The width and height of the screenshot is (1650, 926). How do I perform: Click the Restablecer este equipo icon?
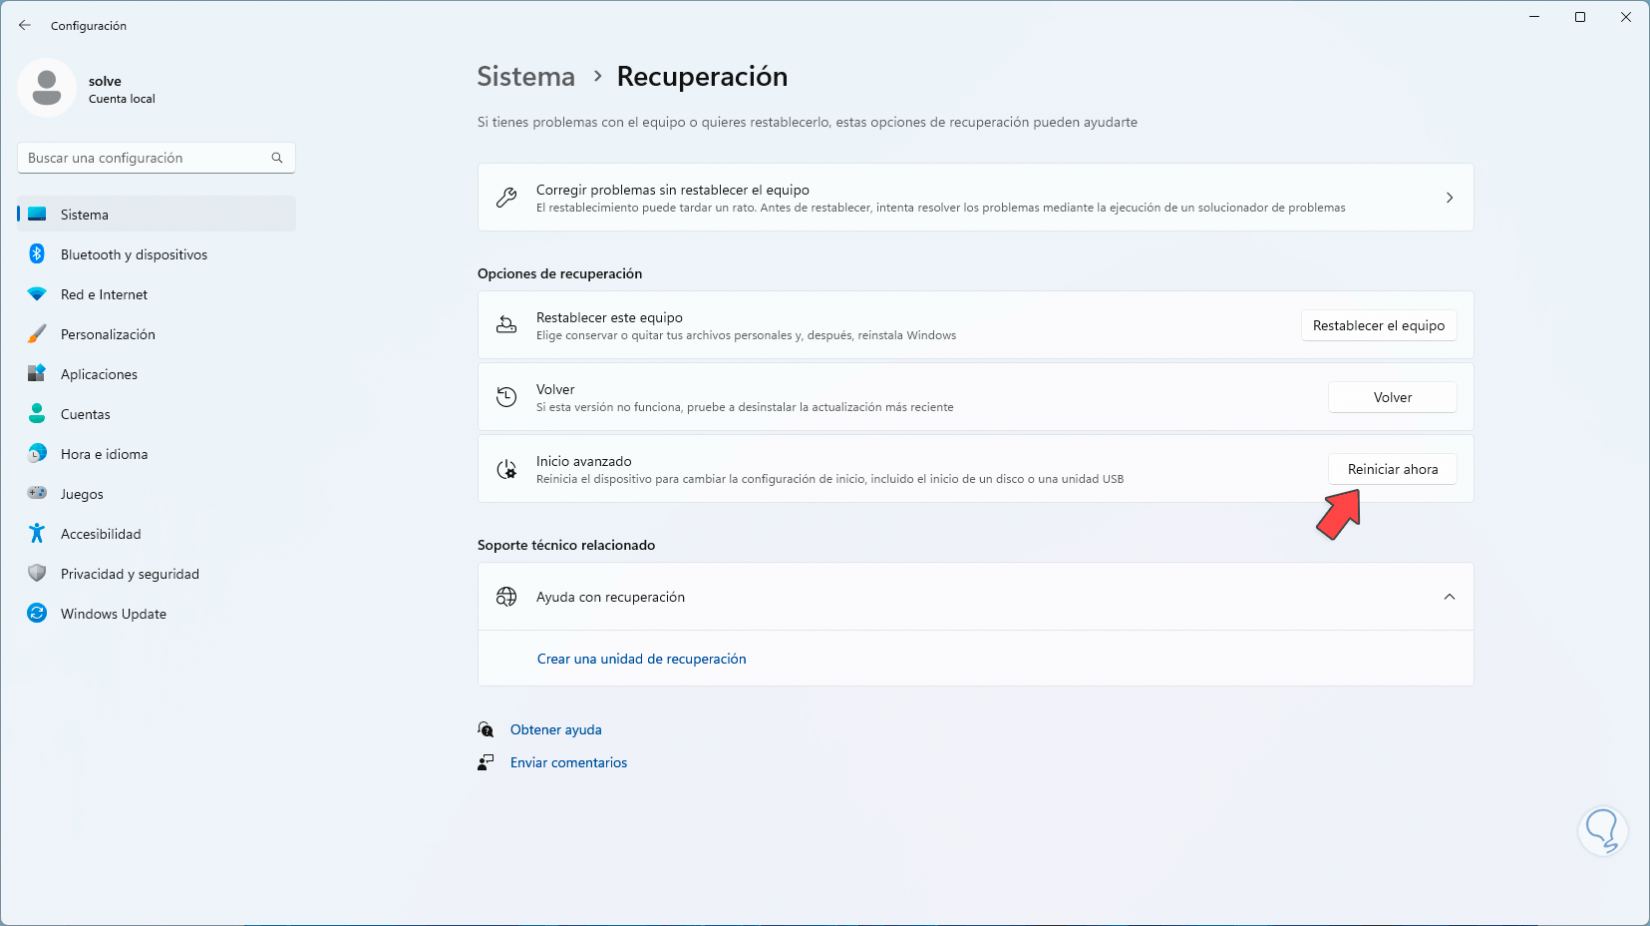coord(507,326)
